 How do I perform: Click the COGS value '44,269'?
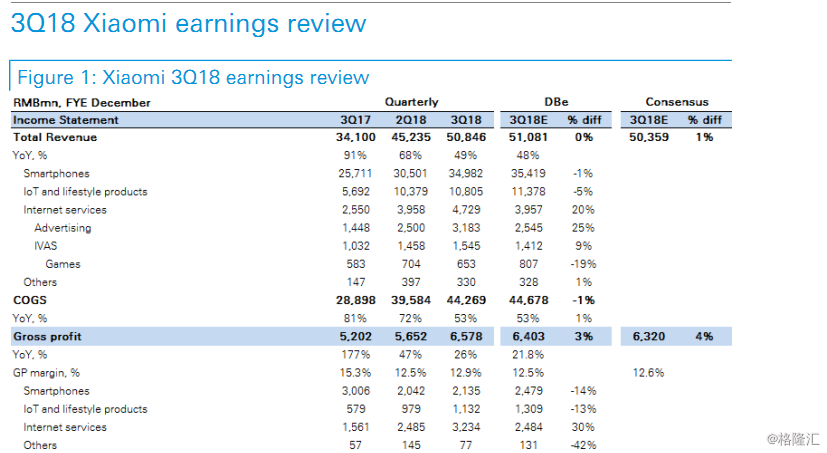(x=466, y=301)
